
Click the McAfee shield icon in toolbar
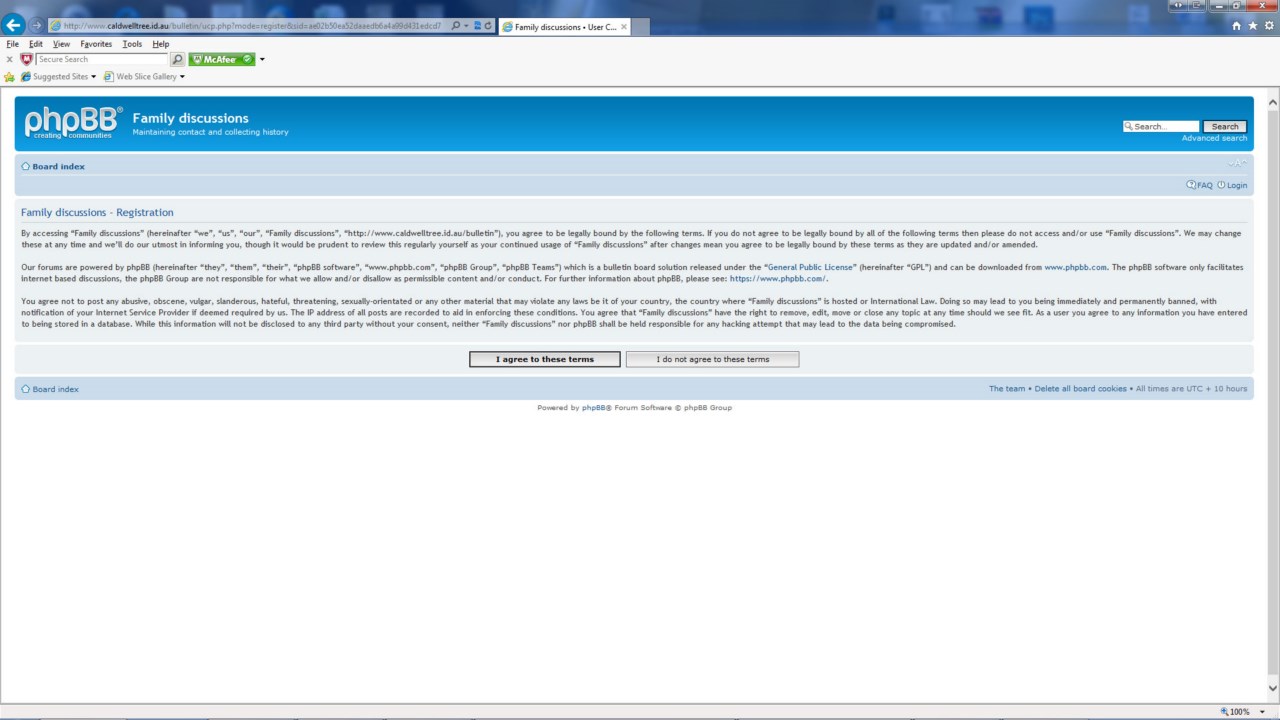coord(27,59)
